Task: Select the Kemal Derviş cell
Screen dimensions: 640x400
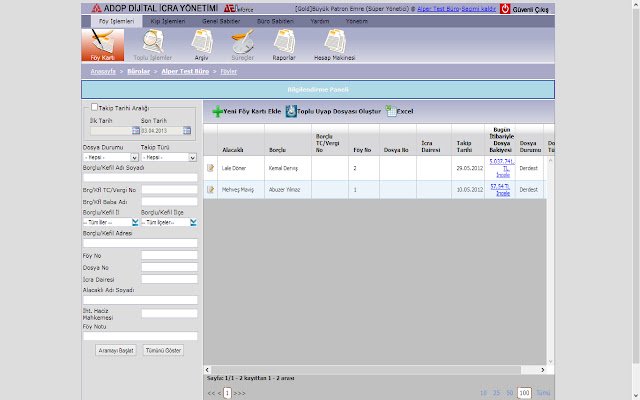Action: 288,168
